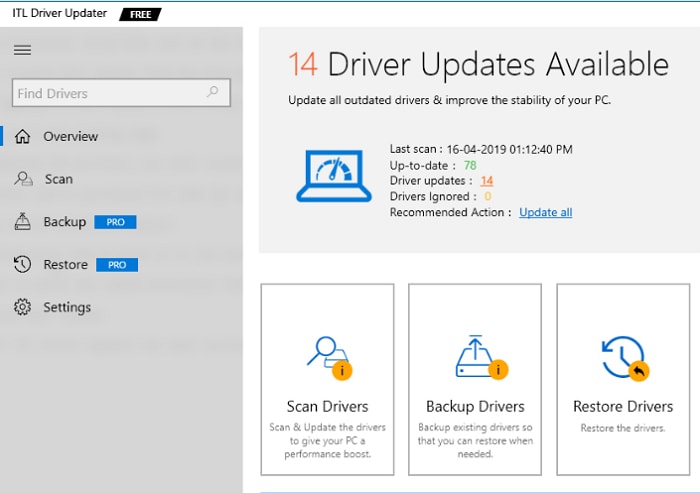The image size is (700, 493).
Task: Open the Backup Drivers card
Action: click(x=475, y=379)
